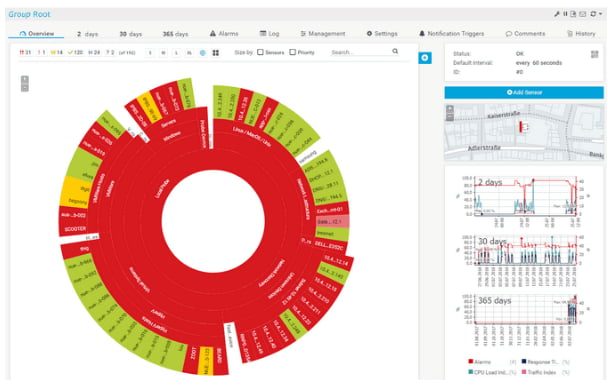Screen dimensions: 608x387
Task: Click the refresh icon in header
Action: point(593,14)
